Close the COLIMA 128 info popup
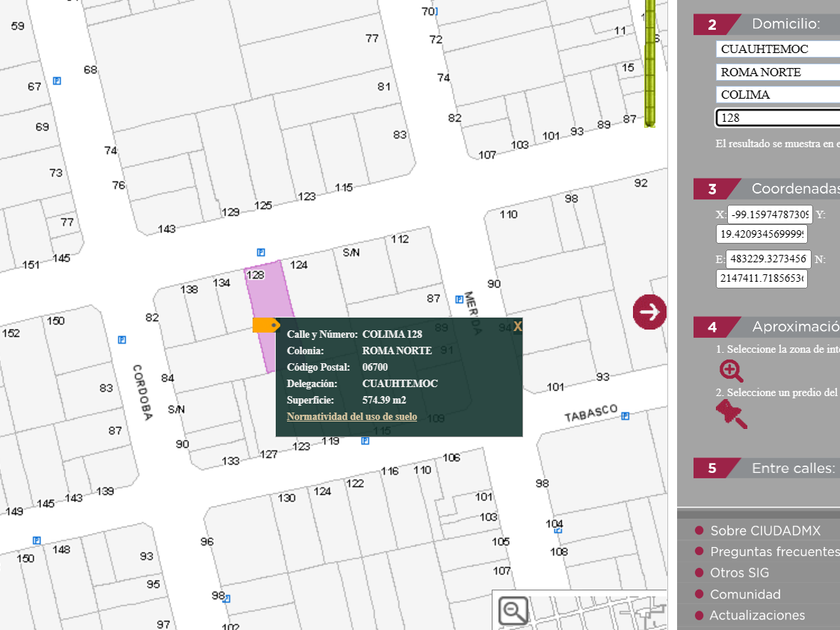This screenshot has height=630, width=840. click(x=517, y=327)
